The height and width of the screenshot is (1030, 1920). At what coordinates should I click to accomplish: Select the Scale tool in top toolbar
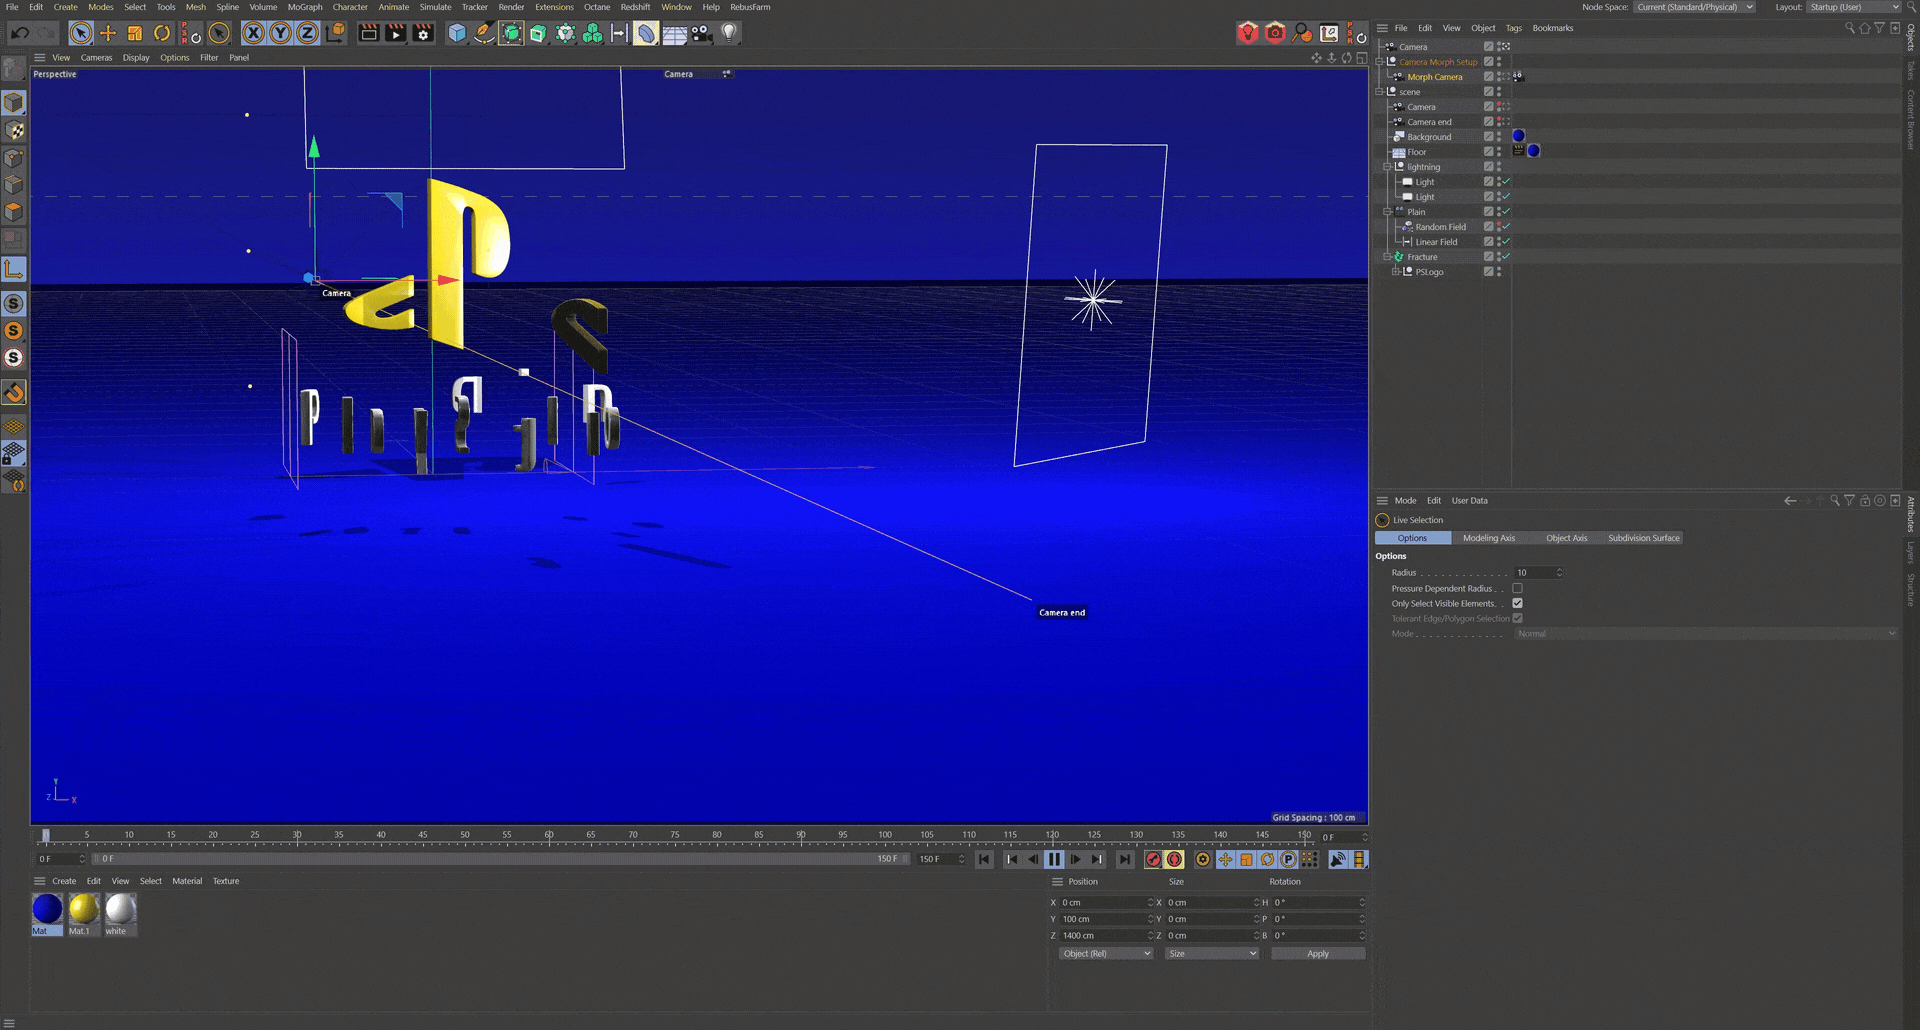coord(135,33)
